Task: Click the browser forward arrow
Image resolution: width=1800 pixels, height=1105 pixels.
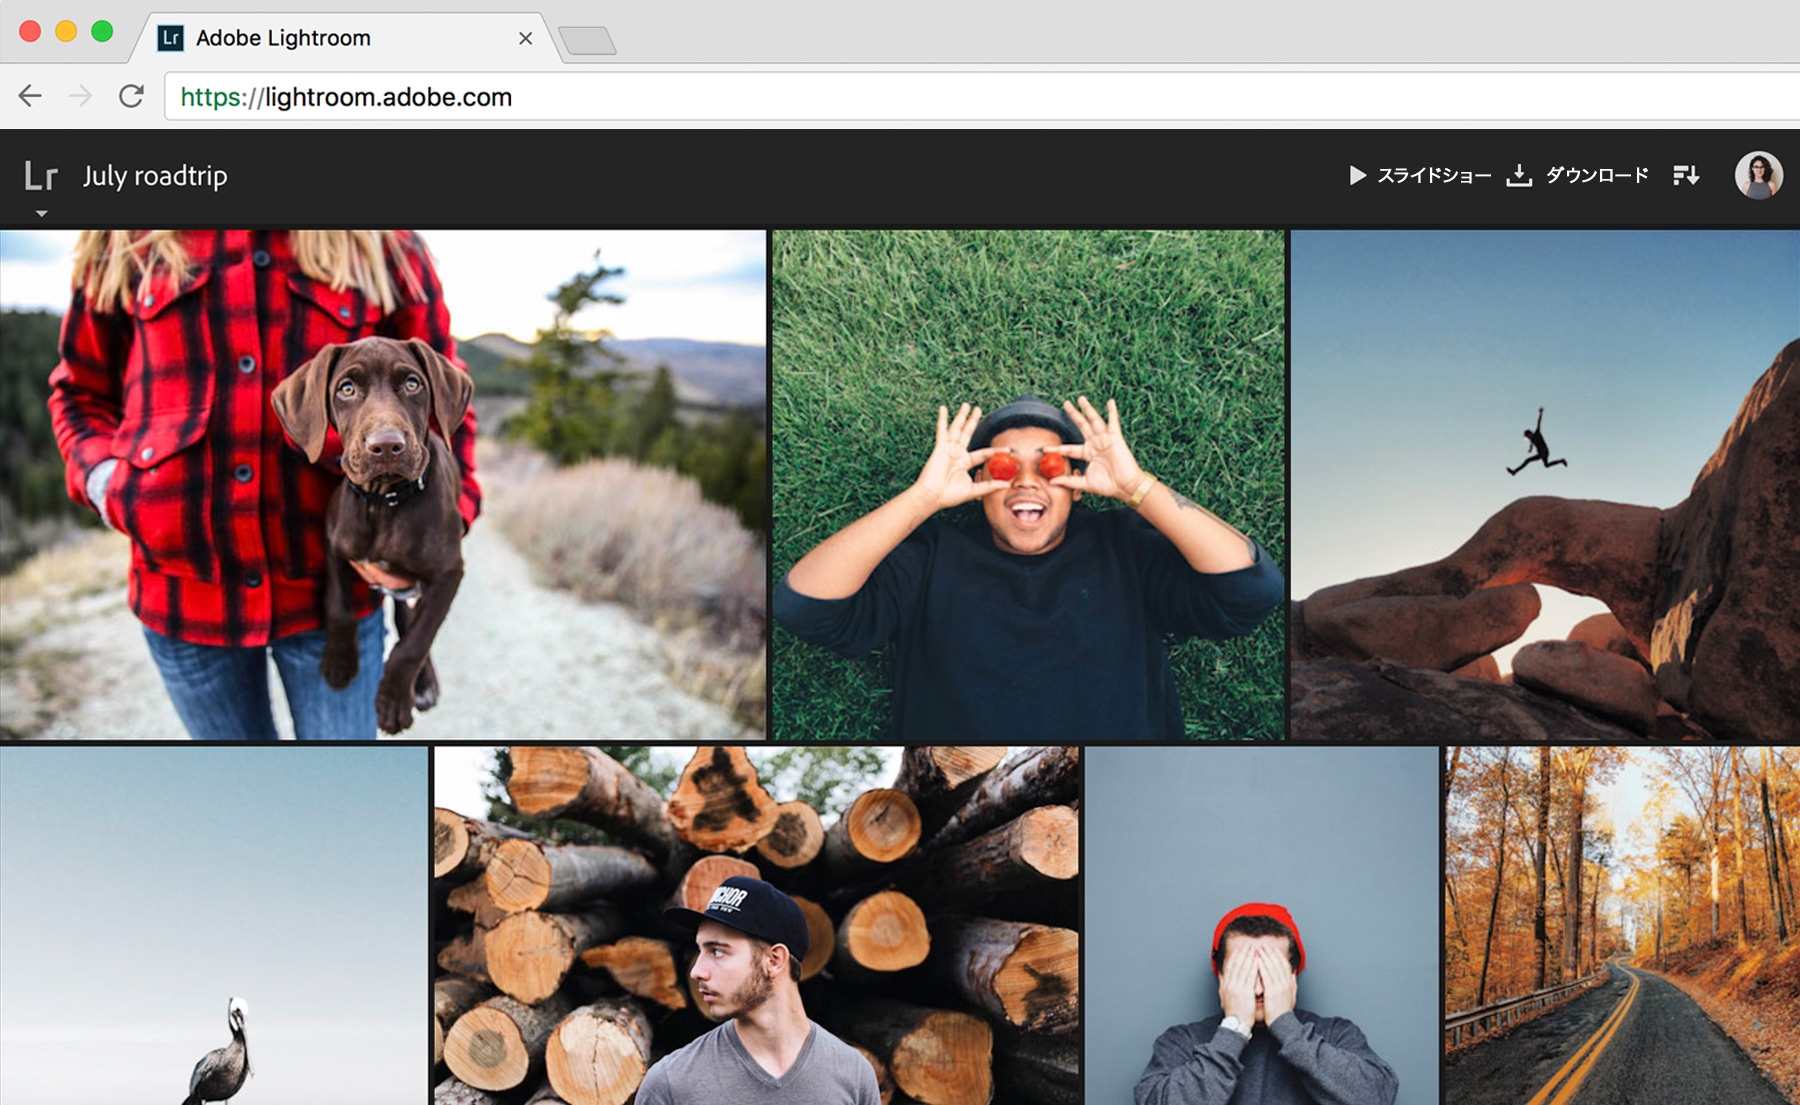Action: point(81,96)
